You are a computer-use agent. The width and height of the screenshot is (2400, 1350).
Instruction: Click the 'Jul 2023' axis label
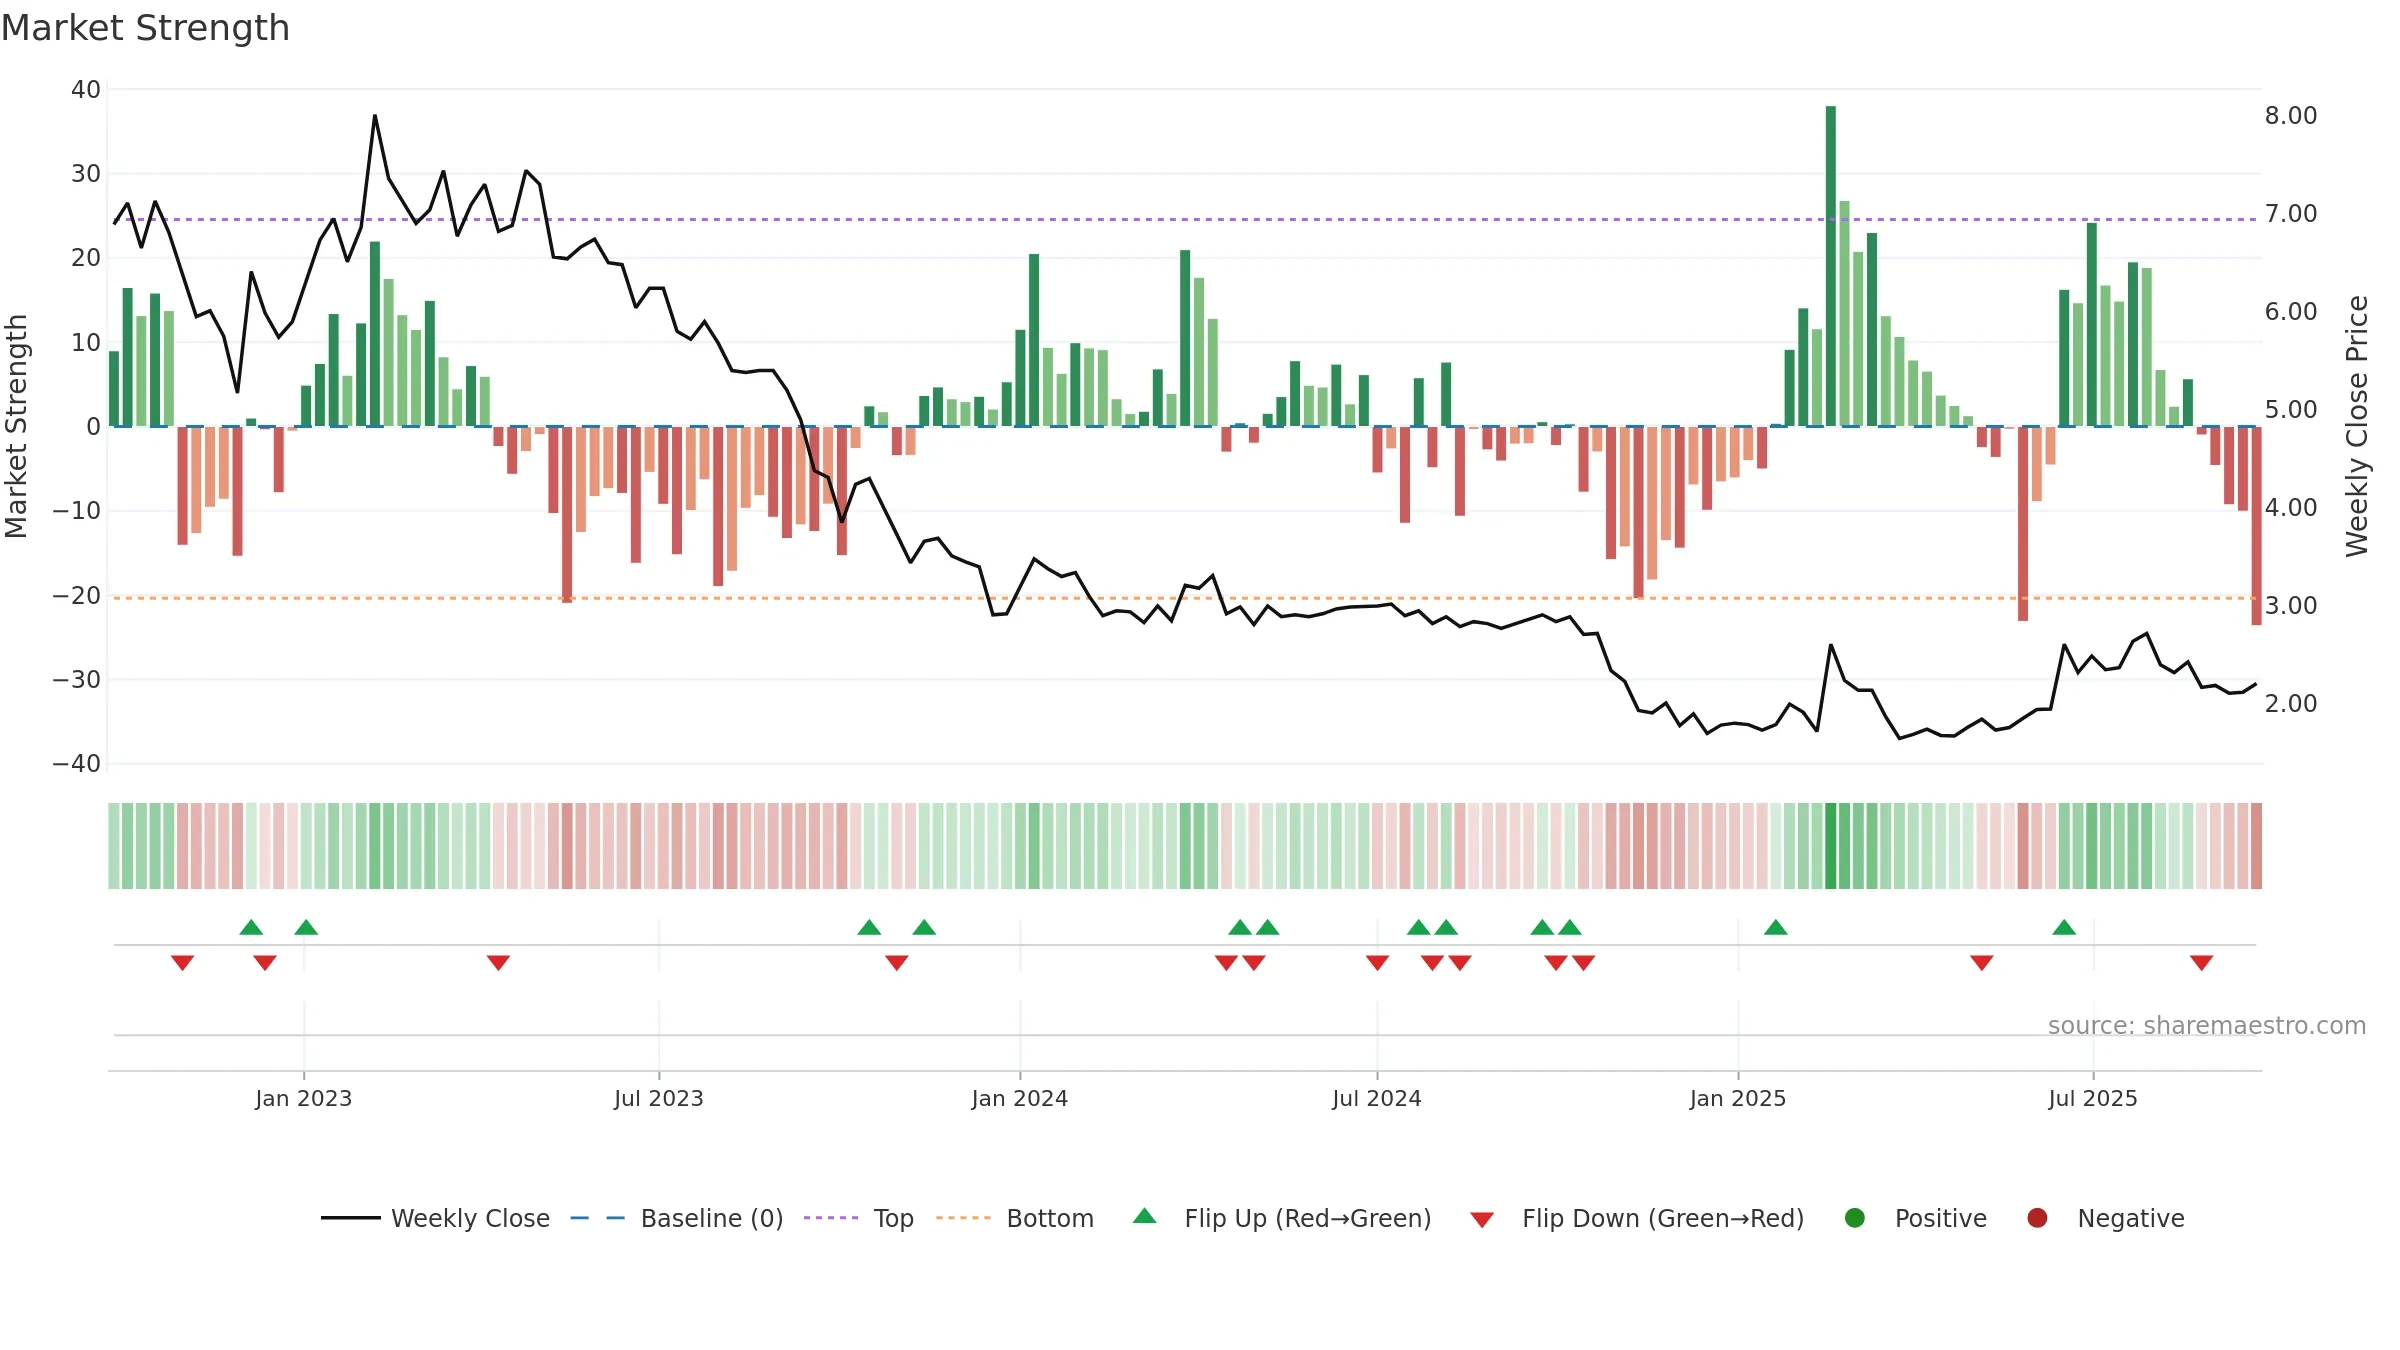pyautogui.click(x=659, y=1098)
